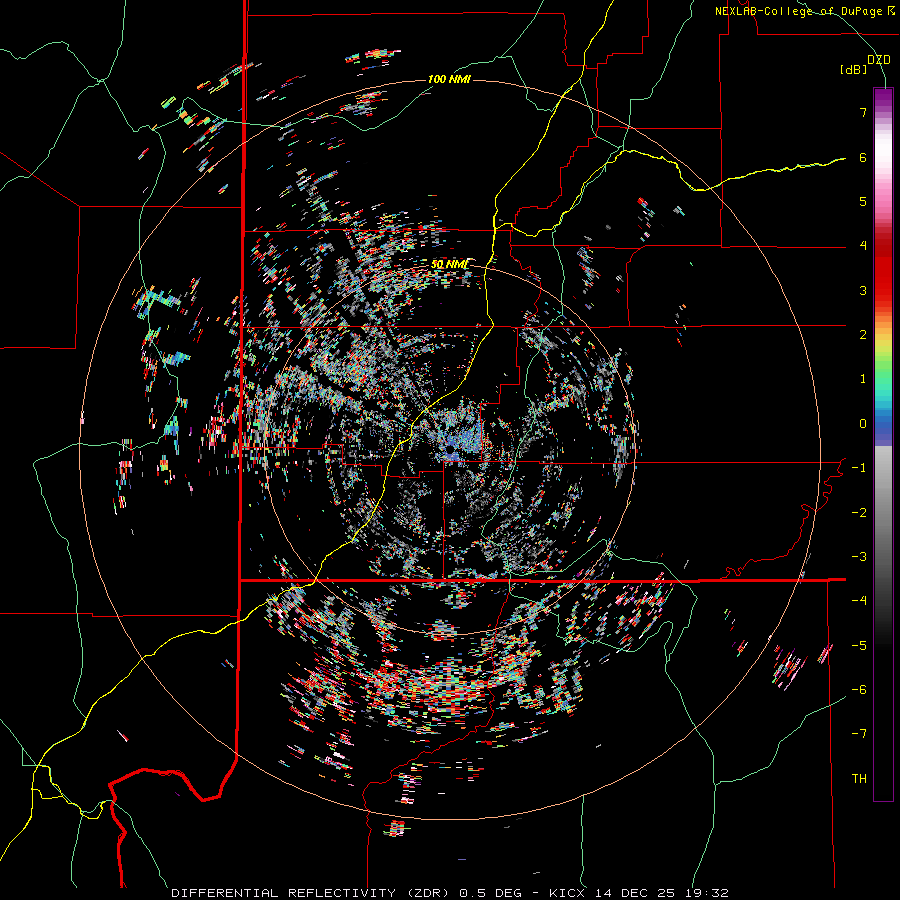Click the NEXLAB-College of DuPage label

799,11
